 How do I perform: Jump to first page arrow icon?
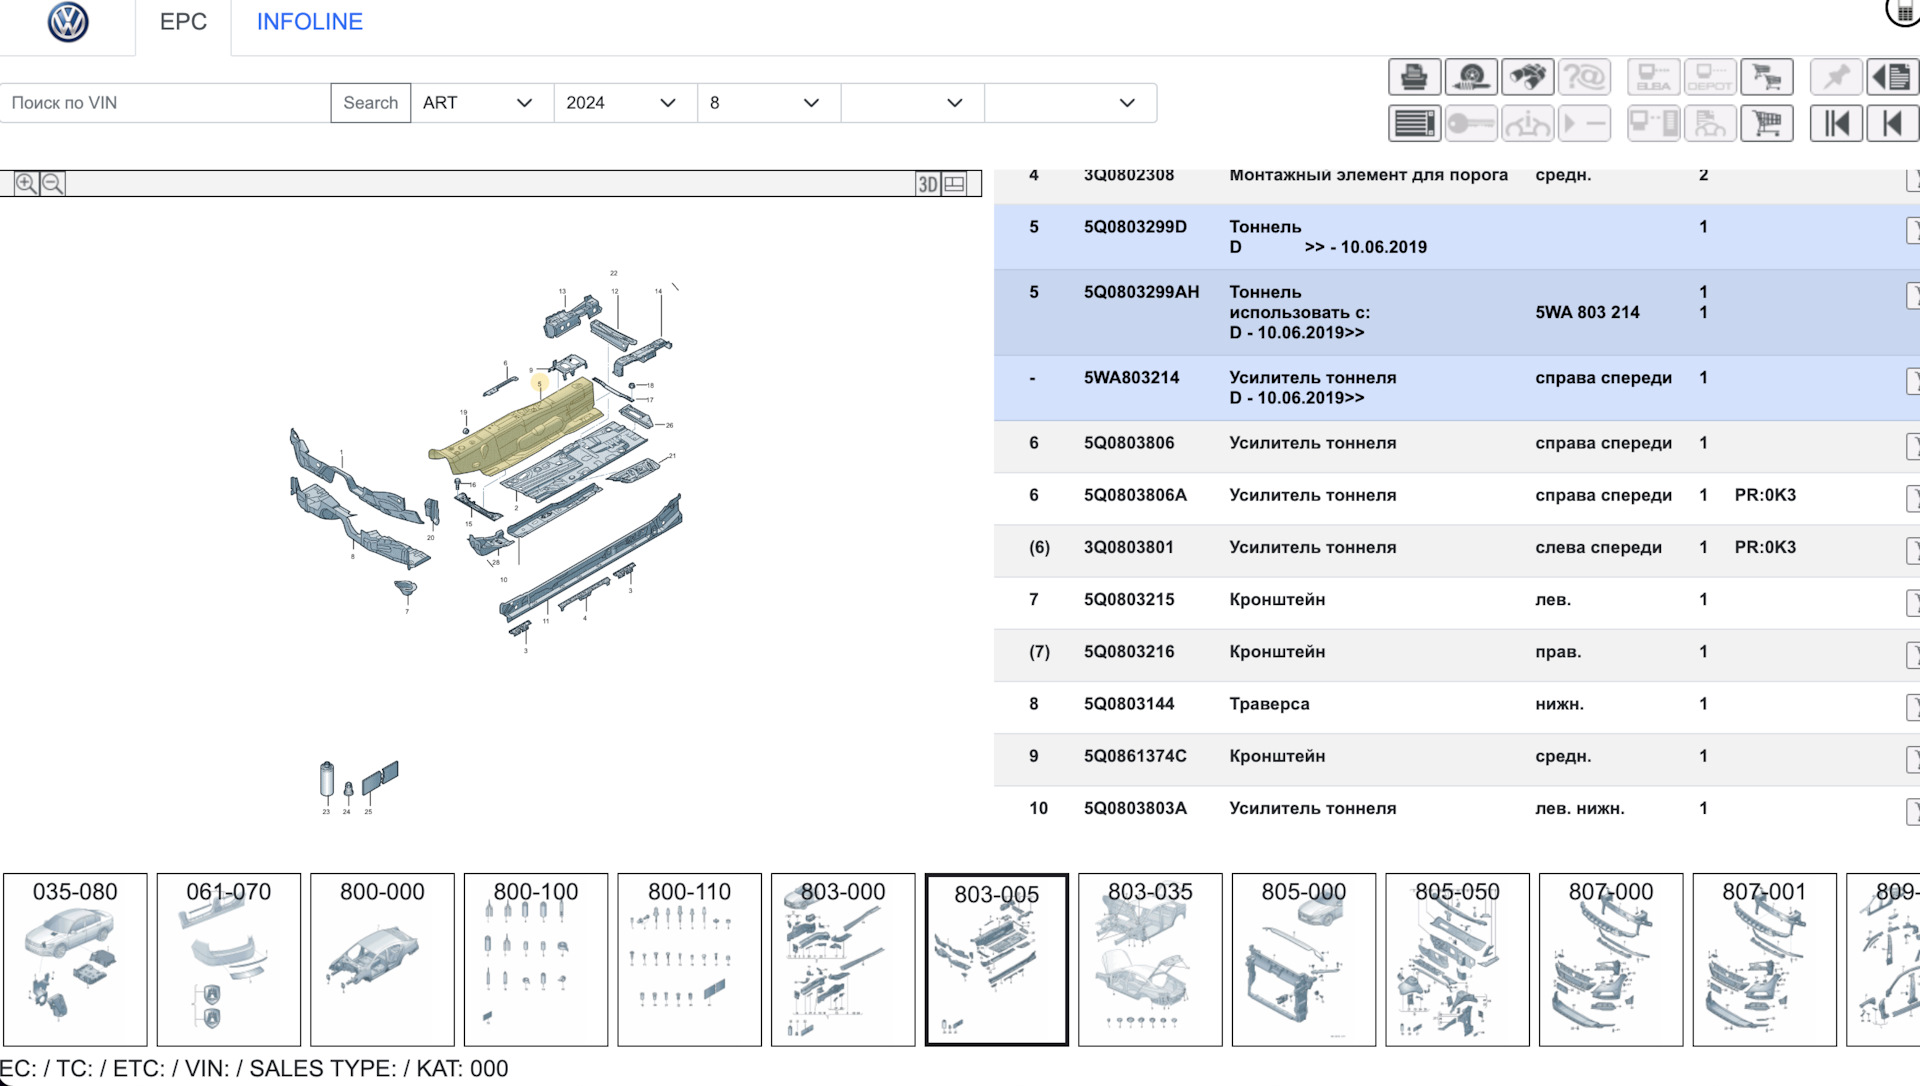point(1836,124)
